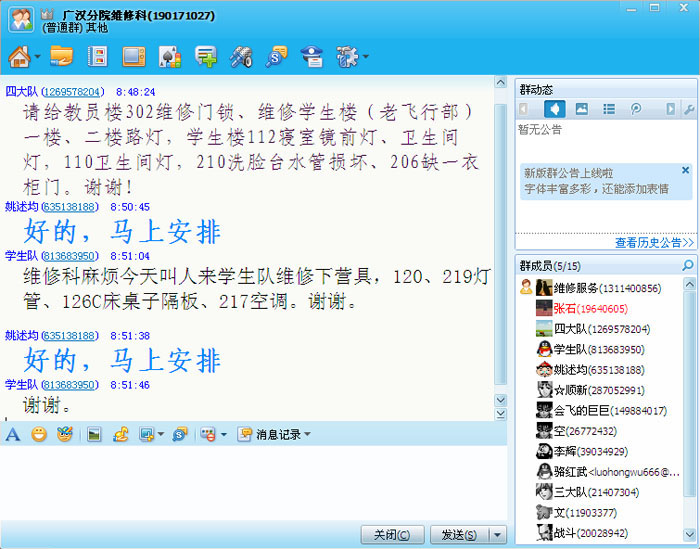Viewport: 700px width, 549px height.
Task: Click 姚述均 number link at 8:50:45
Action: 69,207
